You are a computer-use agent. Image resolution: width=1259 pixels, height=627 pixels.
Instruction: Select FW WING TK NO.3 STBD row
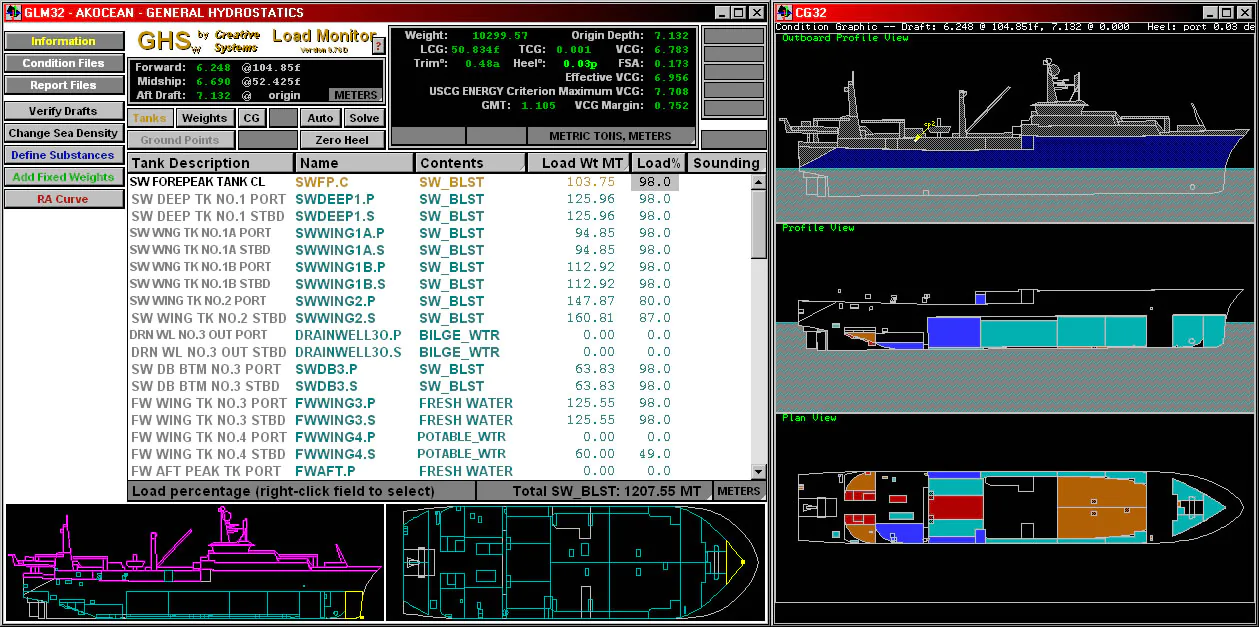(x=439, y=420)
